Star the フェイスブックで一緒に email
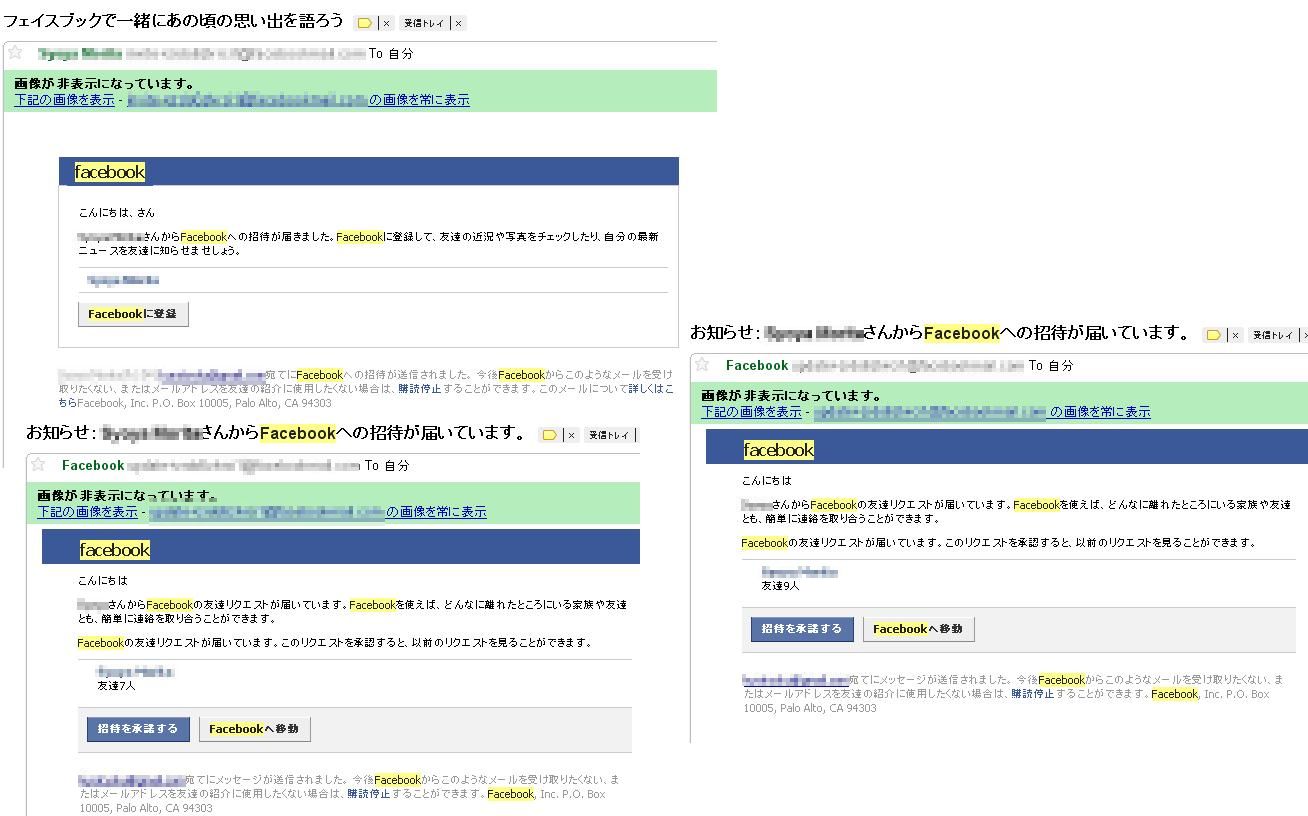Screen dimensions: 1308x816 click(15, 52)
